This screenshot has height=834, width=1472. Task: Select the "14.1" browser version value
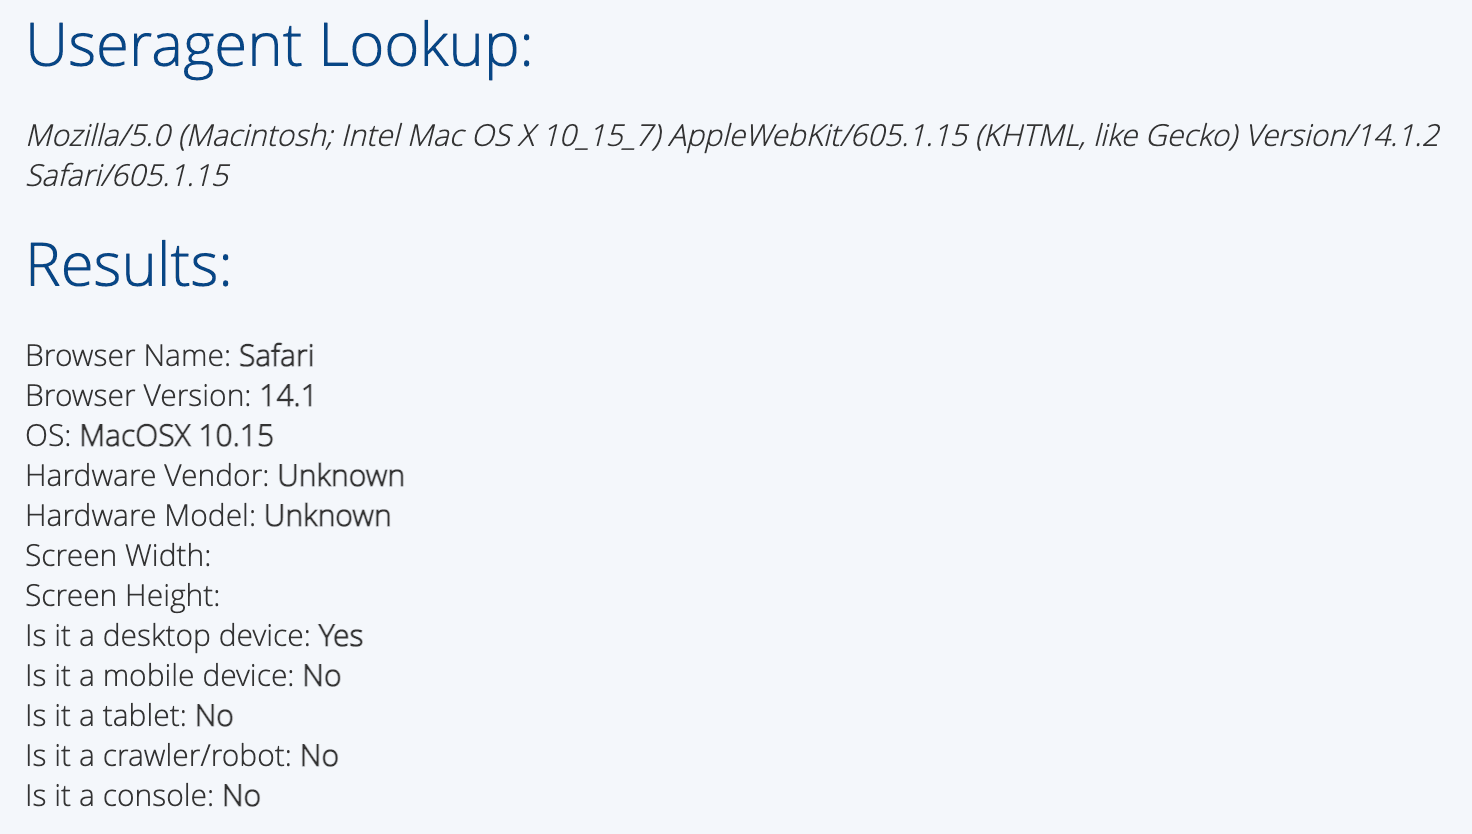[287, 396]
